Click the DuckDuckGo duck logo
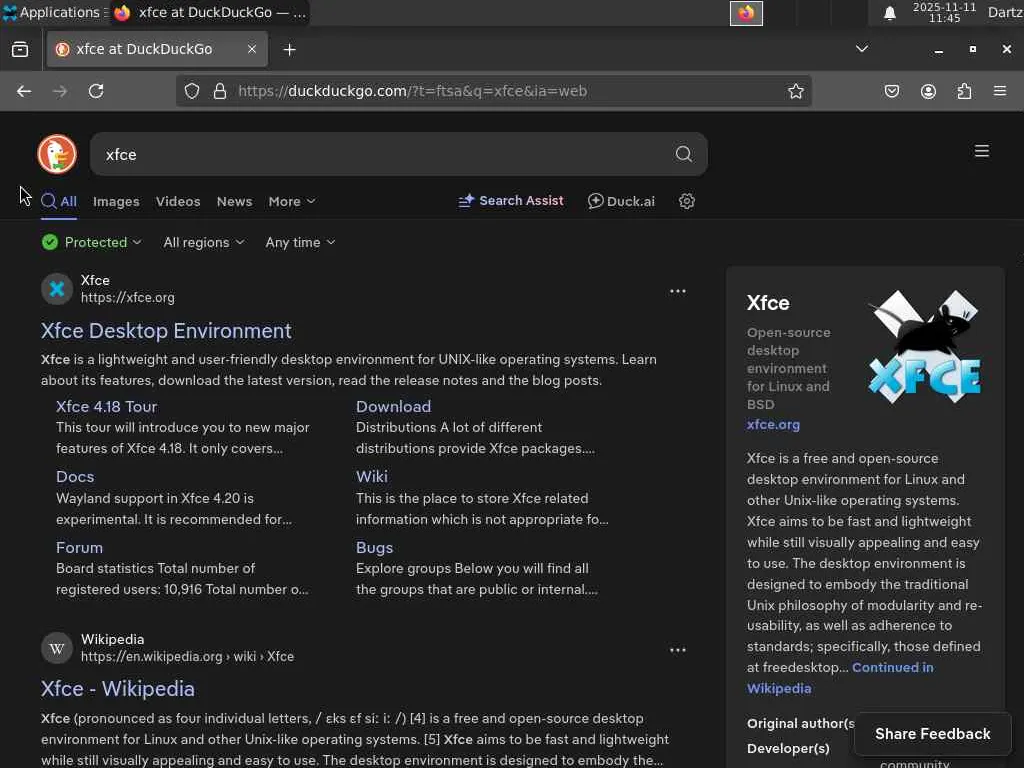 (x=57, y=154)
